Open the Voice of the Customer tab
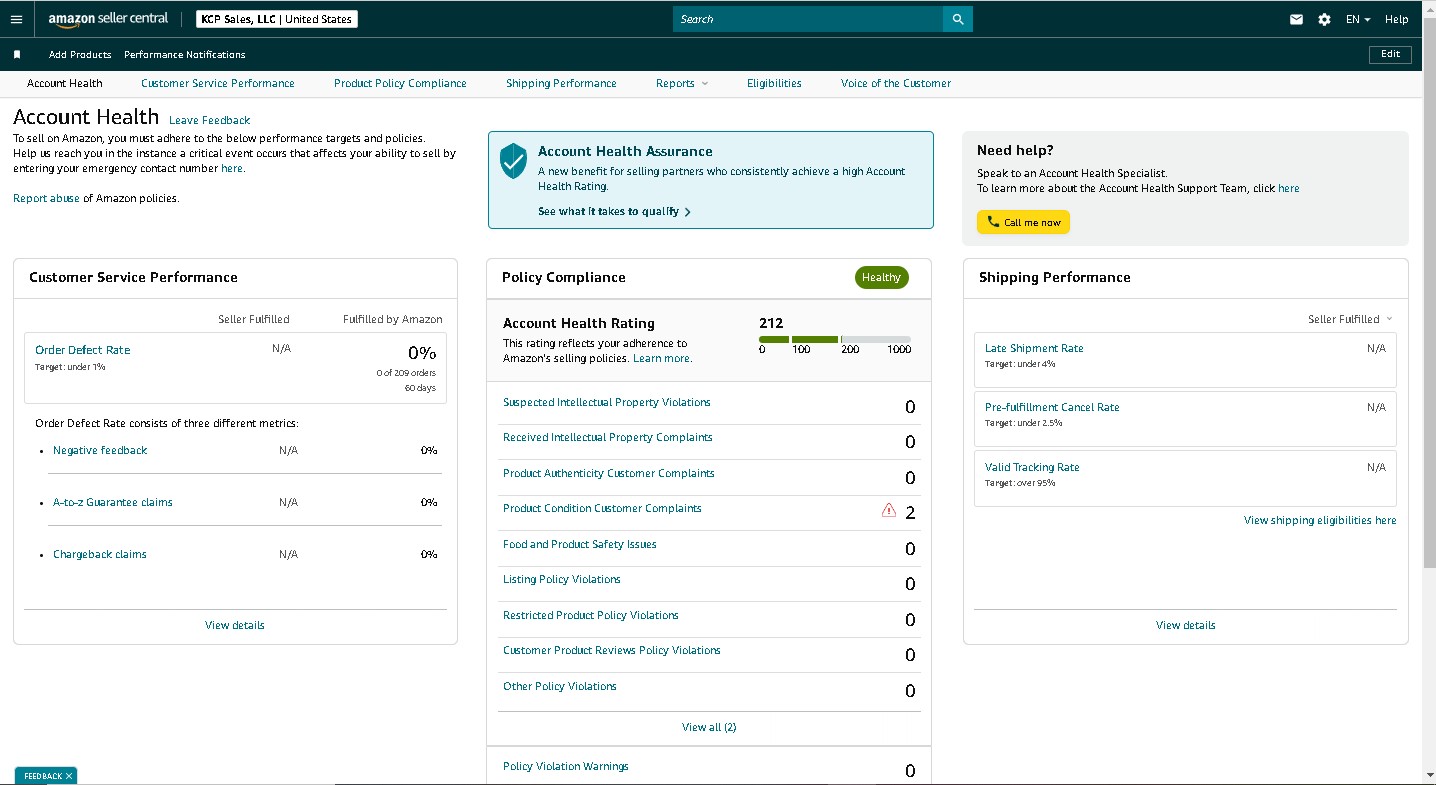 pyautogui.click(x=896, y=83)
